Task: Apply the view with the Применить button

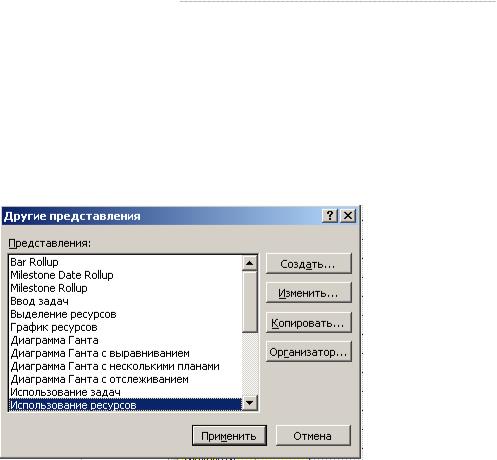Action: click(x=229, y=436)
